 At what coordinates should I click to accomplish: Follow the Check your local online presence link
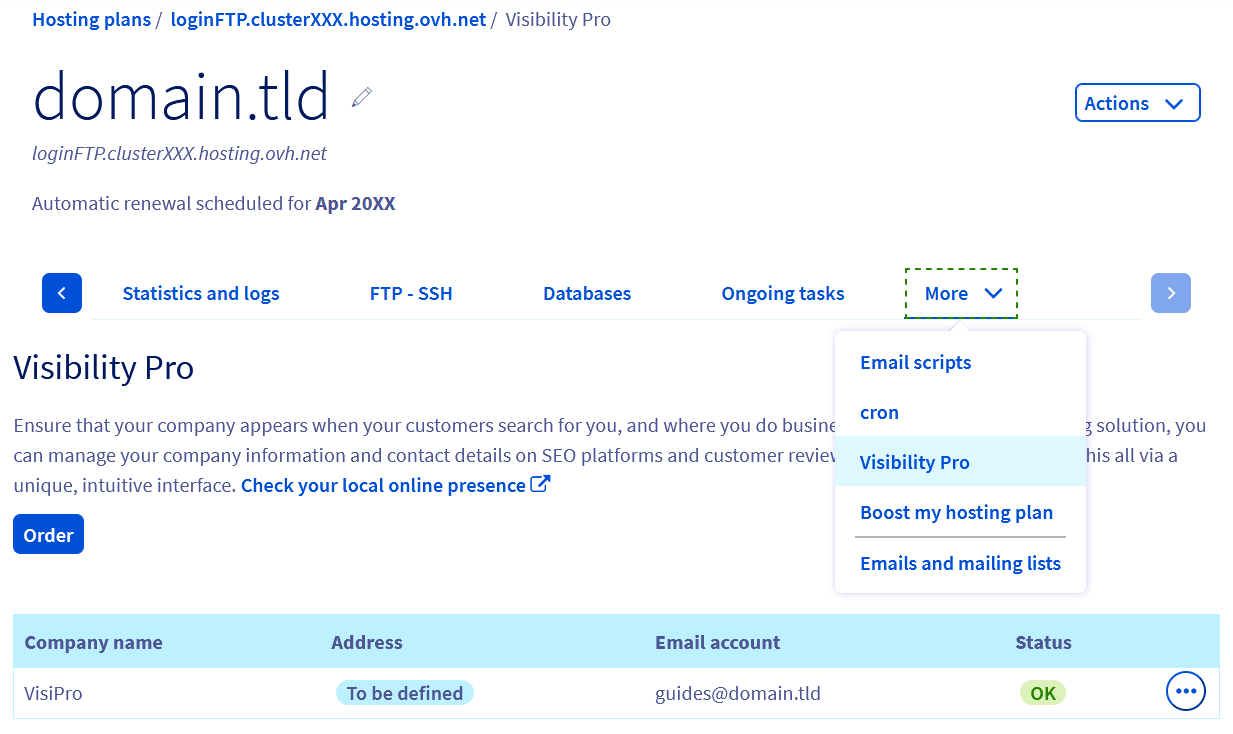382,484
